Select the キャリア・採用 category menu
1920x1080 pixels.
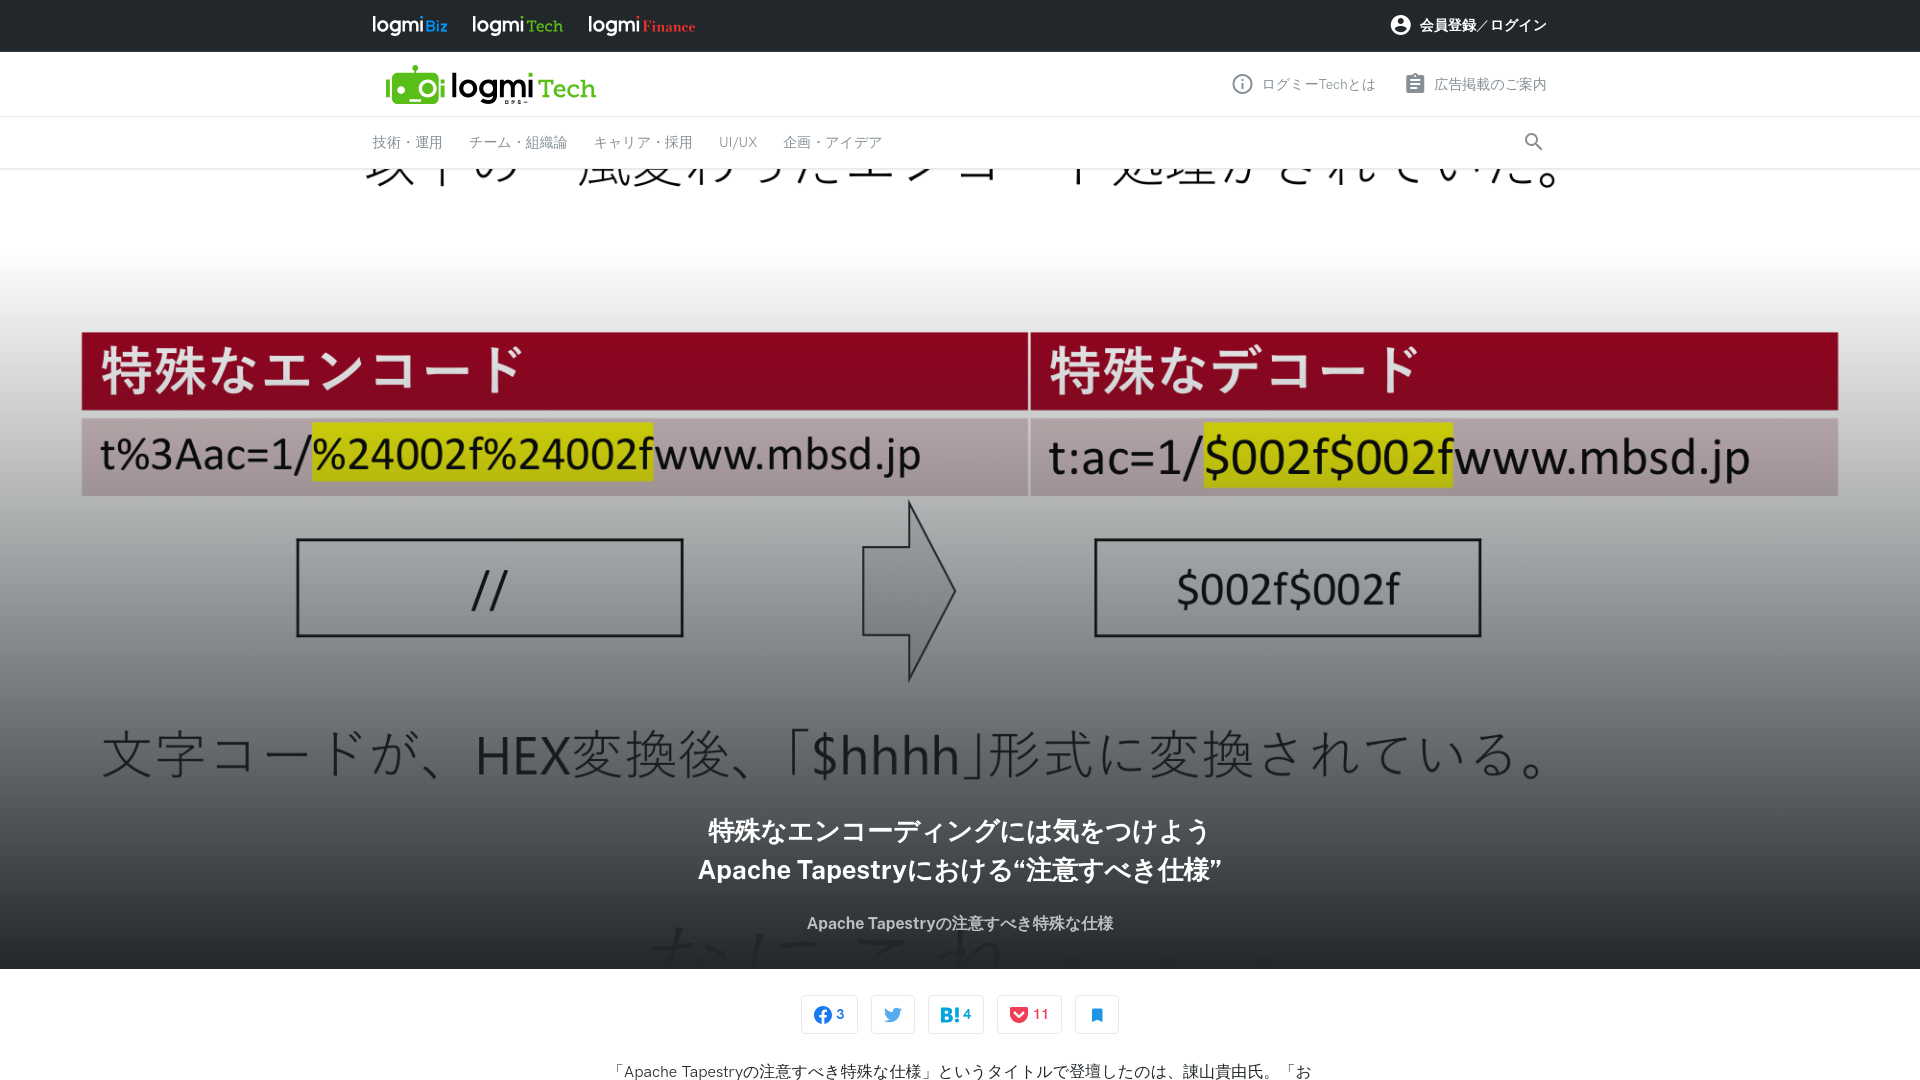pyautogui.click(x=643, y=143)
